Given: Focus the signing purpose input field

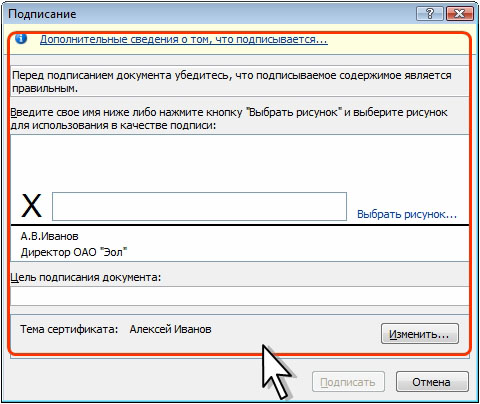Looking at the screenshot, I should 239,296.
